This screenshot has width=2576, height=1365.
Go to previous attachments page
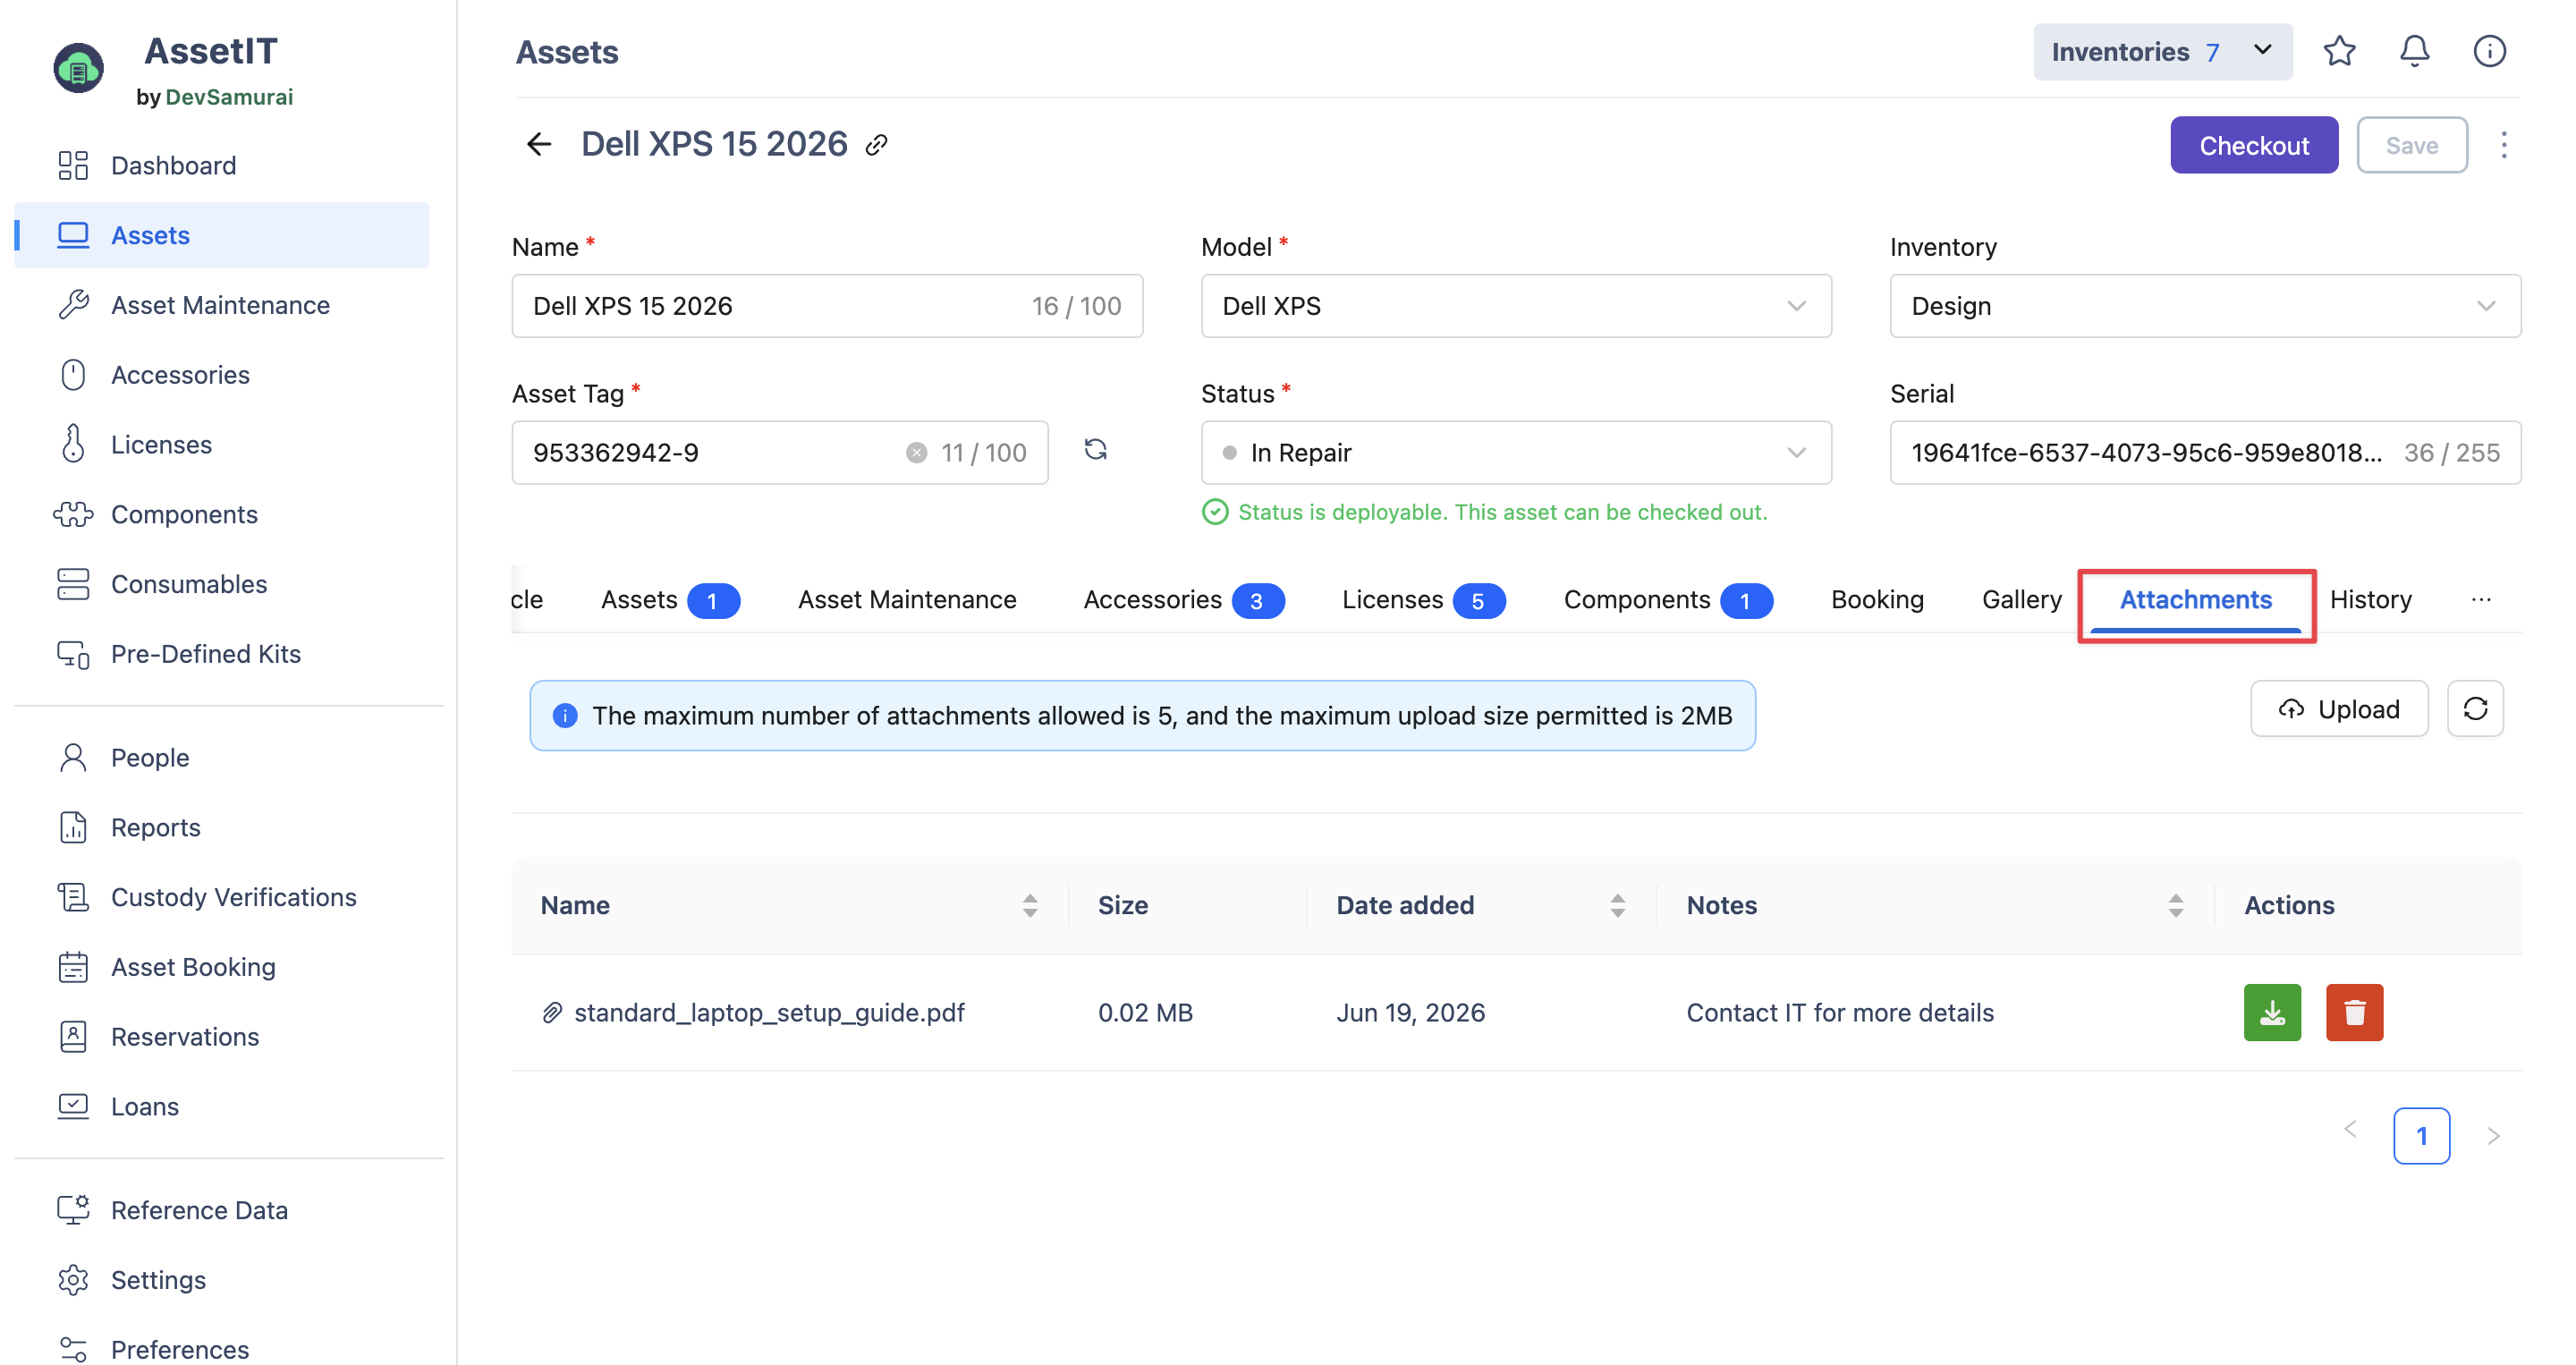pyautogui.click(x=2350, y=1130)
